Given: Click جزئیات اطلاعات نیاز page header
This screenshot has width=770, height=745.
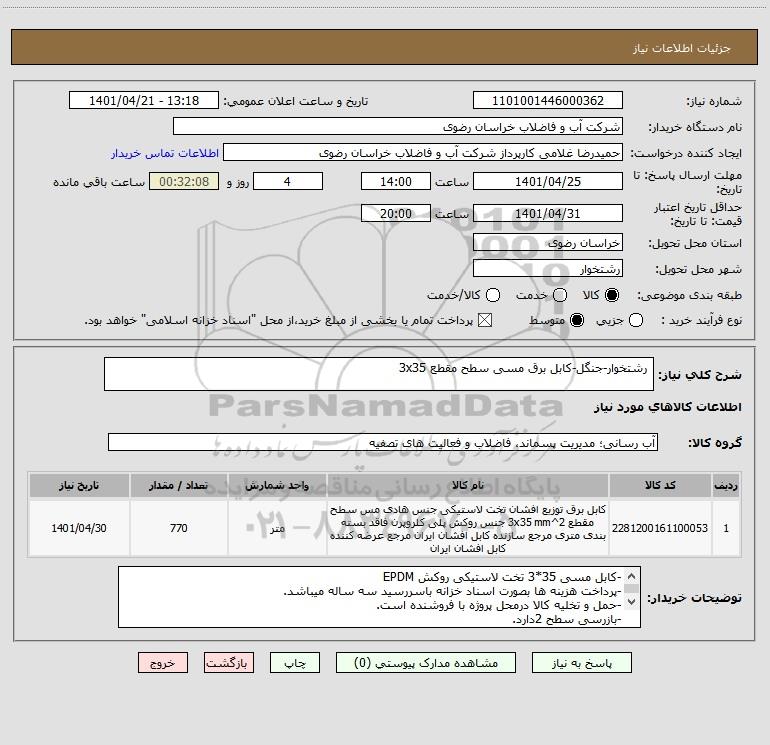Looking at the screenshot, I should (x=682, y=48).
